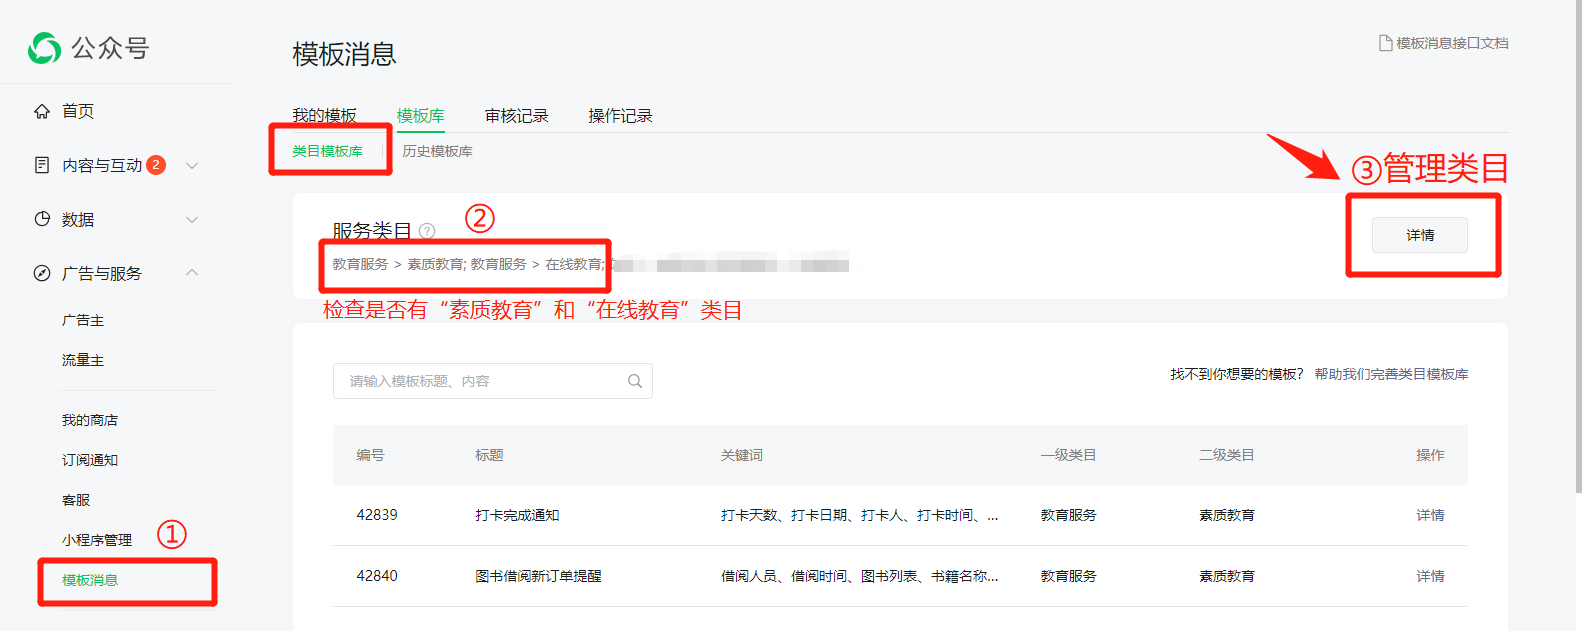The image size is (1582, 631).
Task: Open 详情 for template 42839
Action: (x=1430, y=515)
